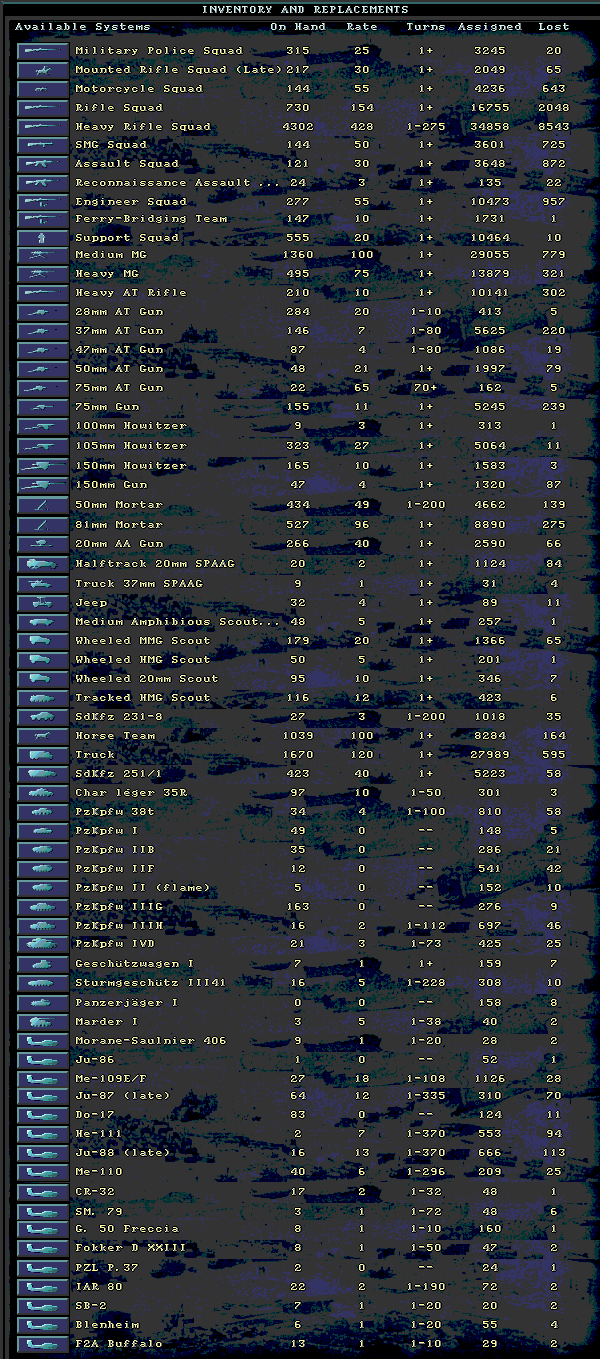
Task: Click the PzKpfw IVD icon
Action: tap(42, 944)
